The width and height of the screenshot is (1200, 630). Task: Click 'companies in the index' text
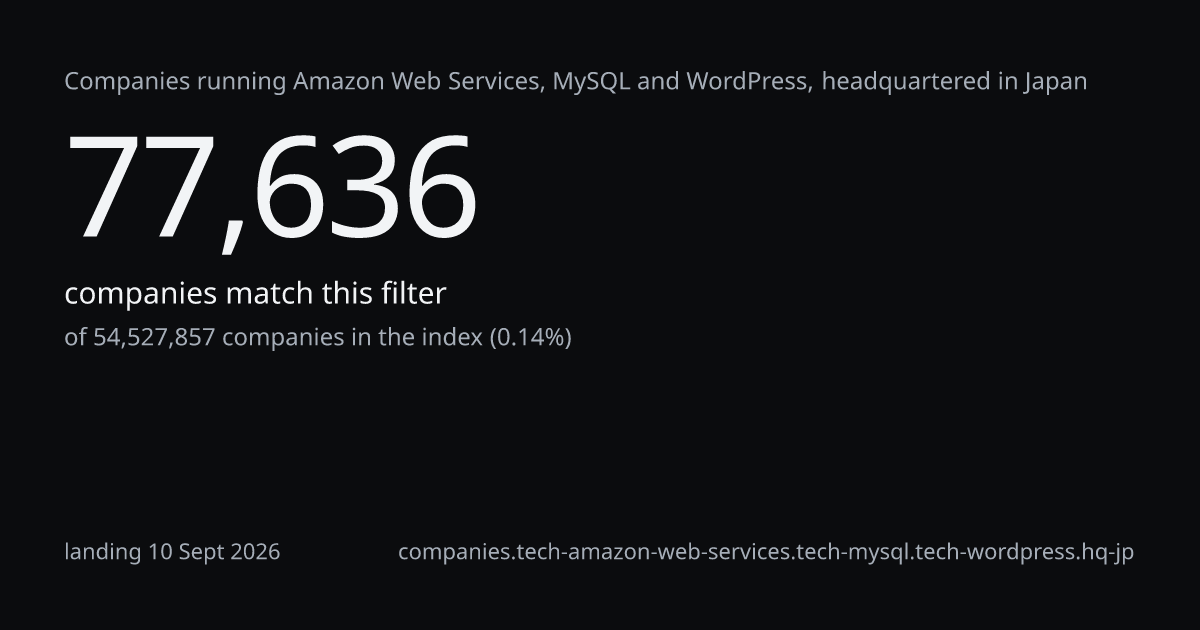(x=352, y=338)
